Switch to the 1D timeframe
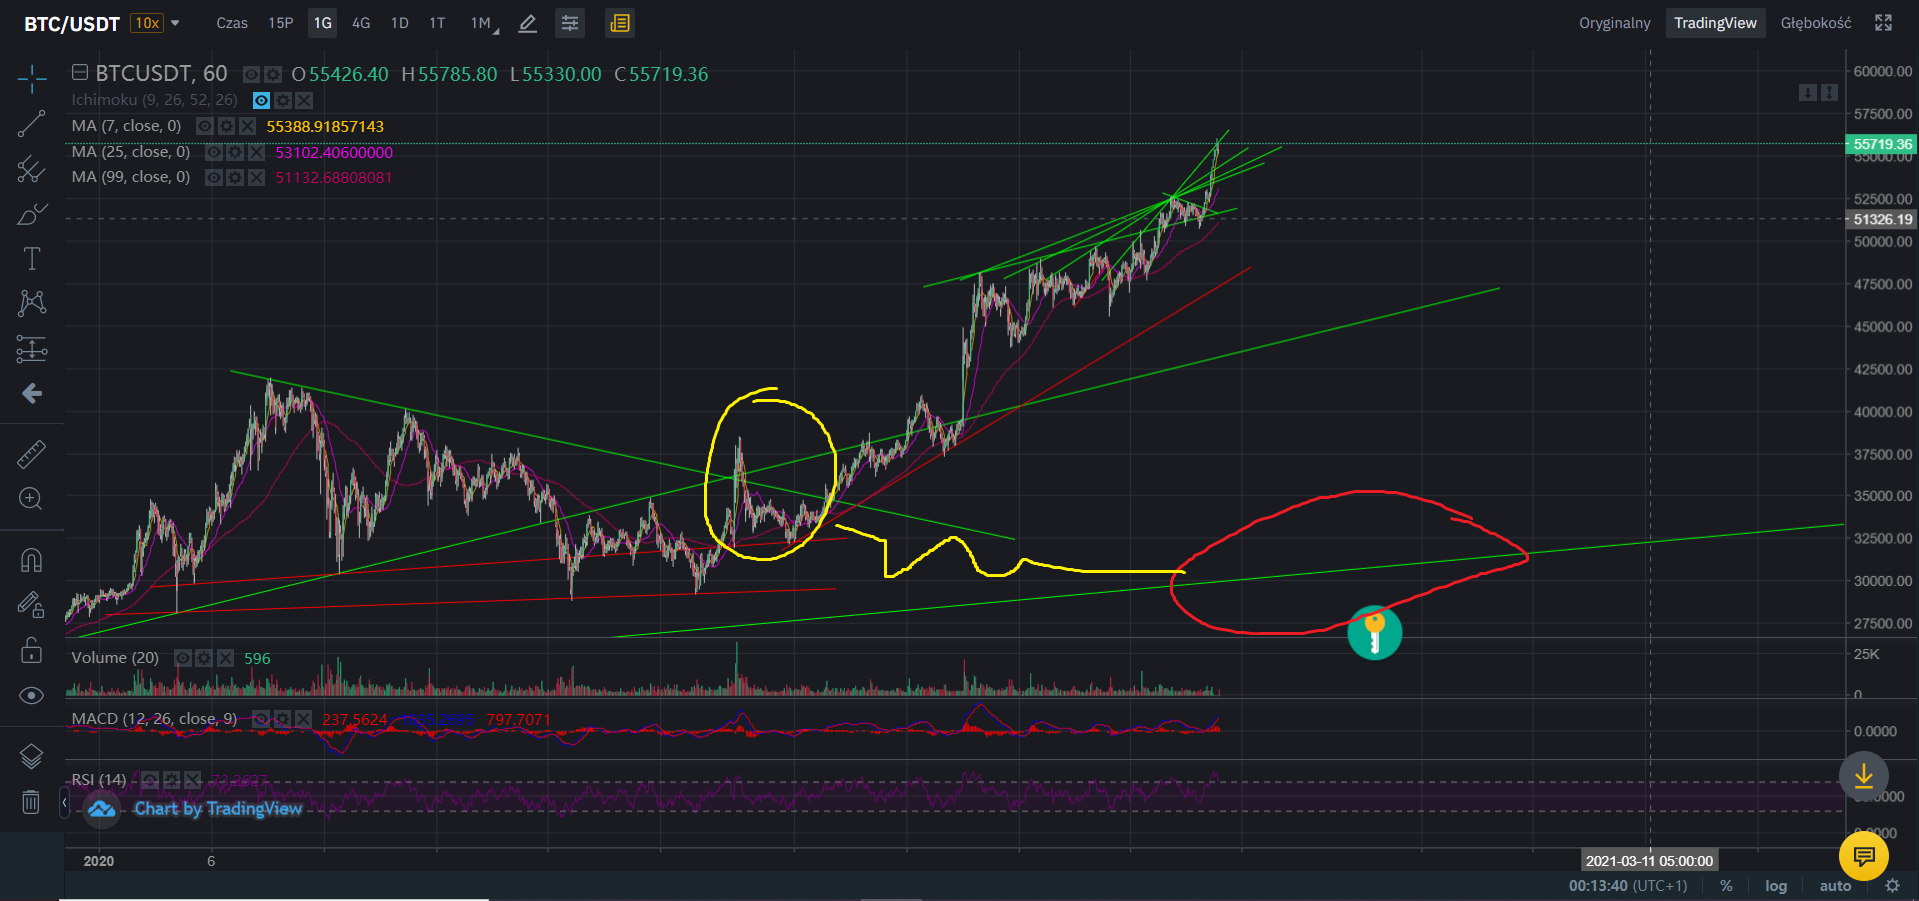The image size is (1919, 901). tap(400, 23)
